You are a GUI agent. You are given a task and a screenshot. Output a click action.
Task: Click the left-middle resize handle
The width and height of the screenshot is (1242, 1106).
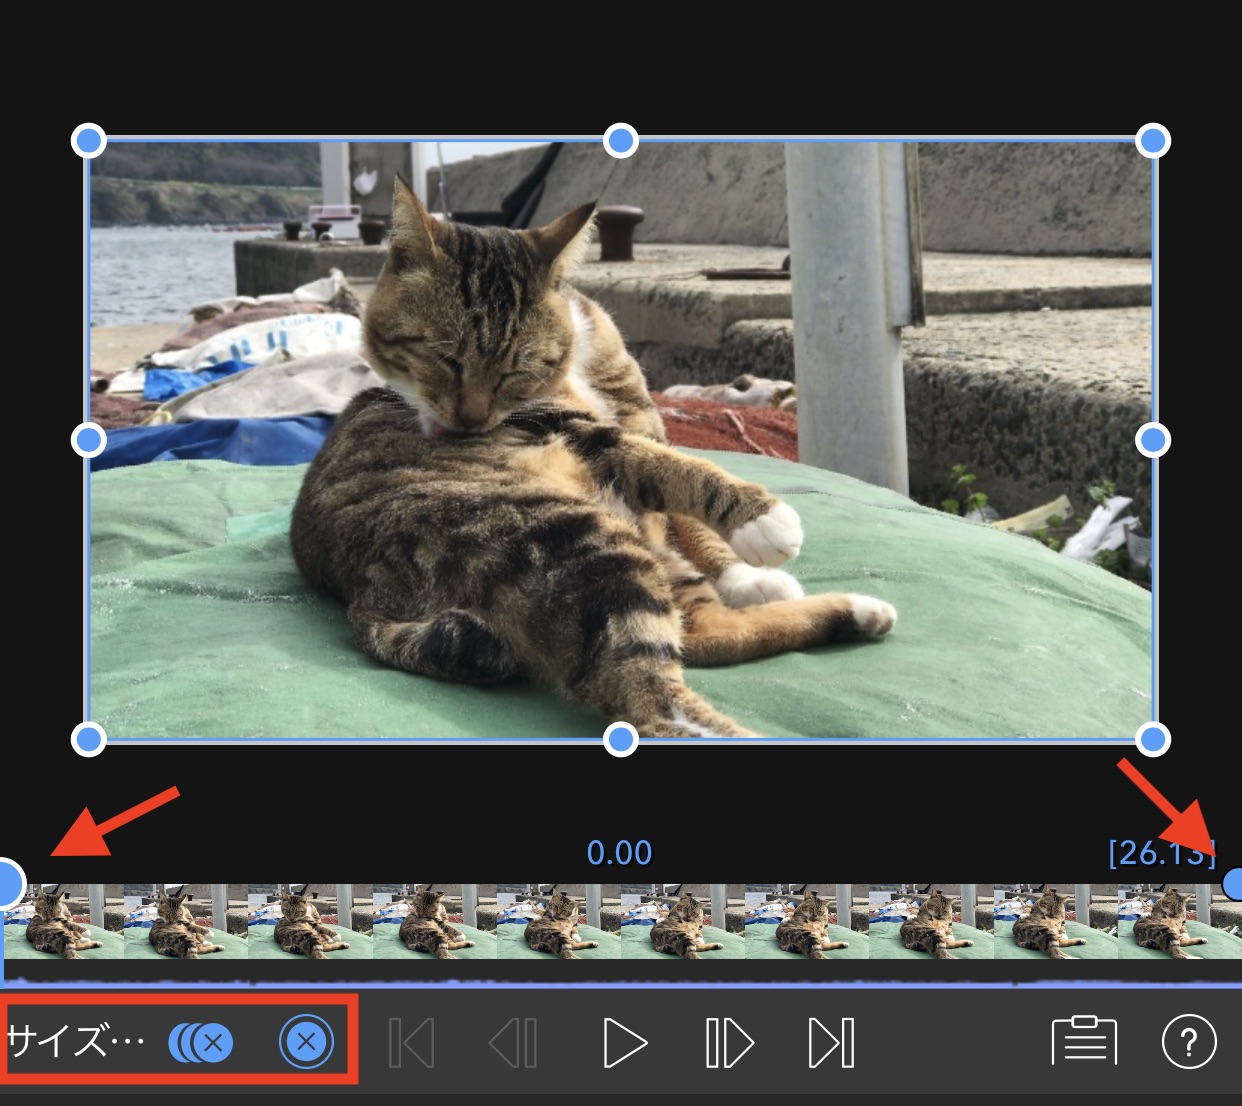point(89,439)
